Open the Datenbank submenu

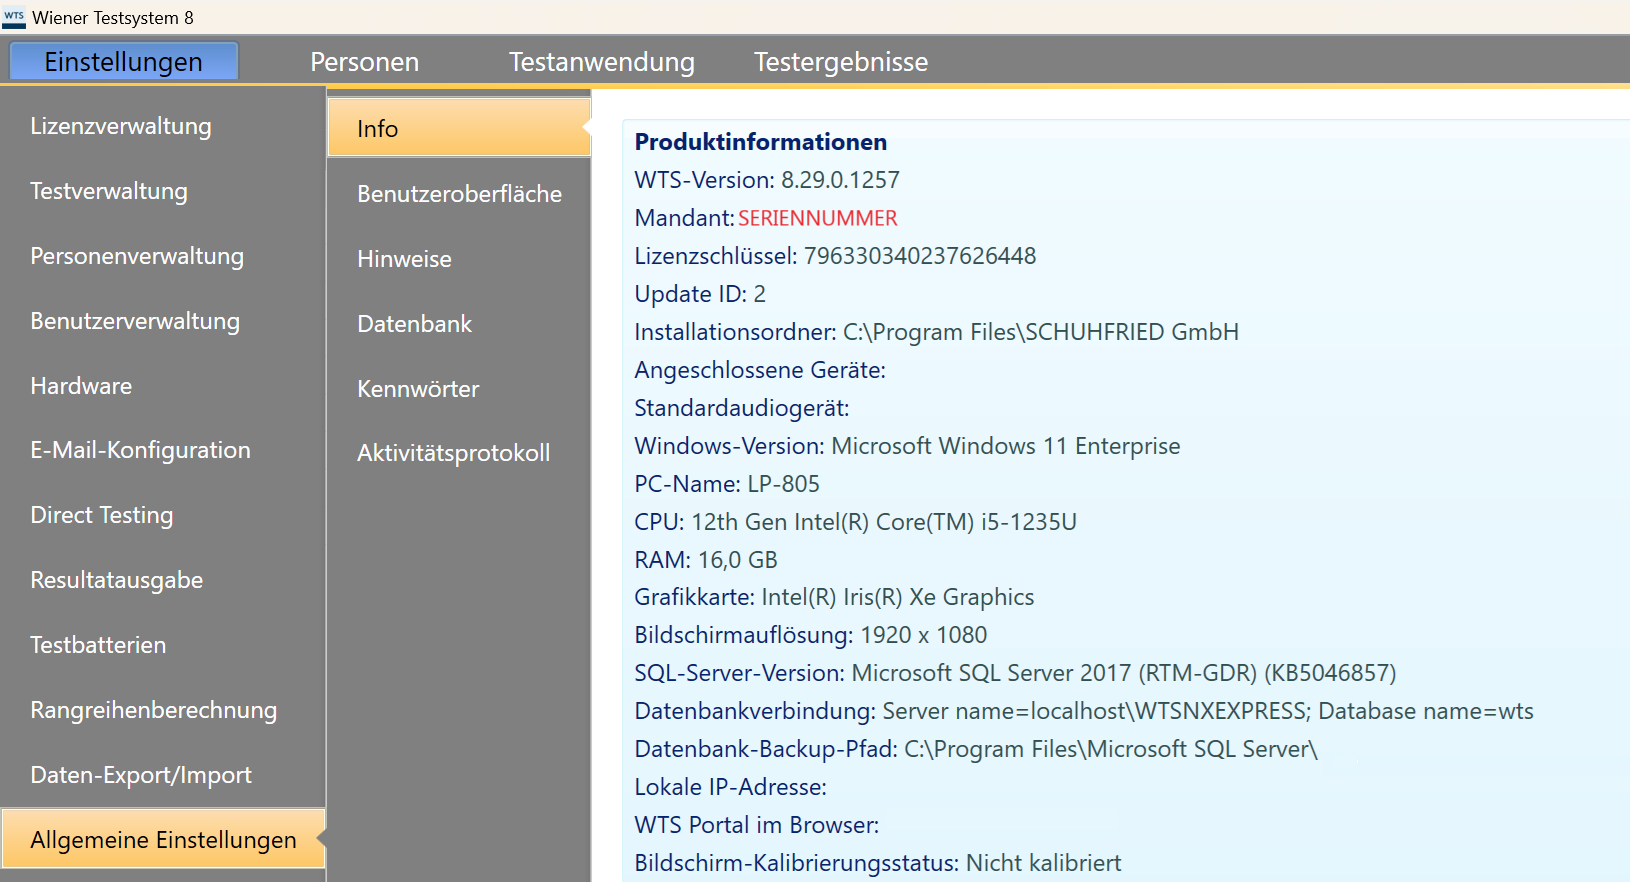414,324
